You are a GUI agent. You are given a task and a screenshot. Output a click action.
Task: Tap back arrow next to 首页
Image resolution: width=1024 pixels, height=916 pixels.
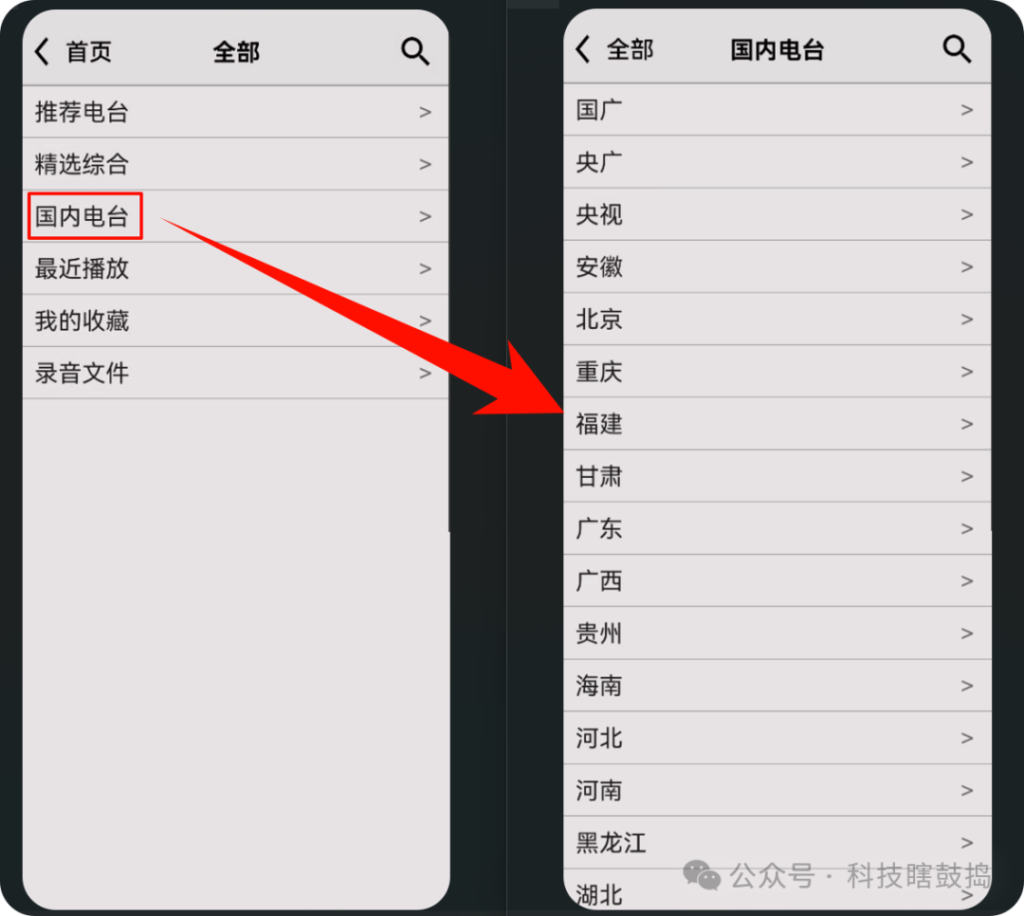coord(42,51)
